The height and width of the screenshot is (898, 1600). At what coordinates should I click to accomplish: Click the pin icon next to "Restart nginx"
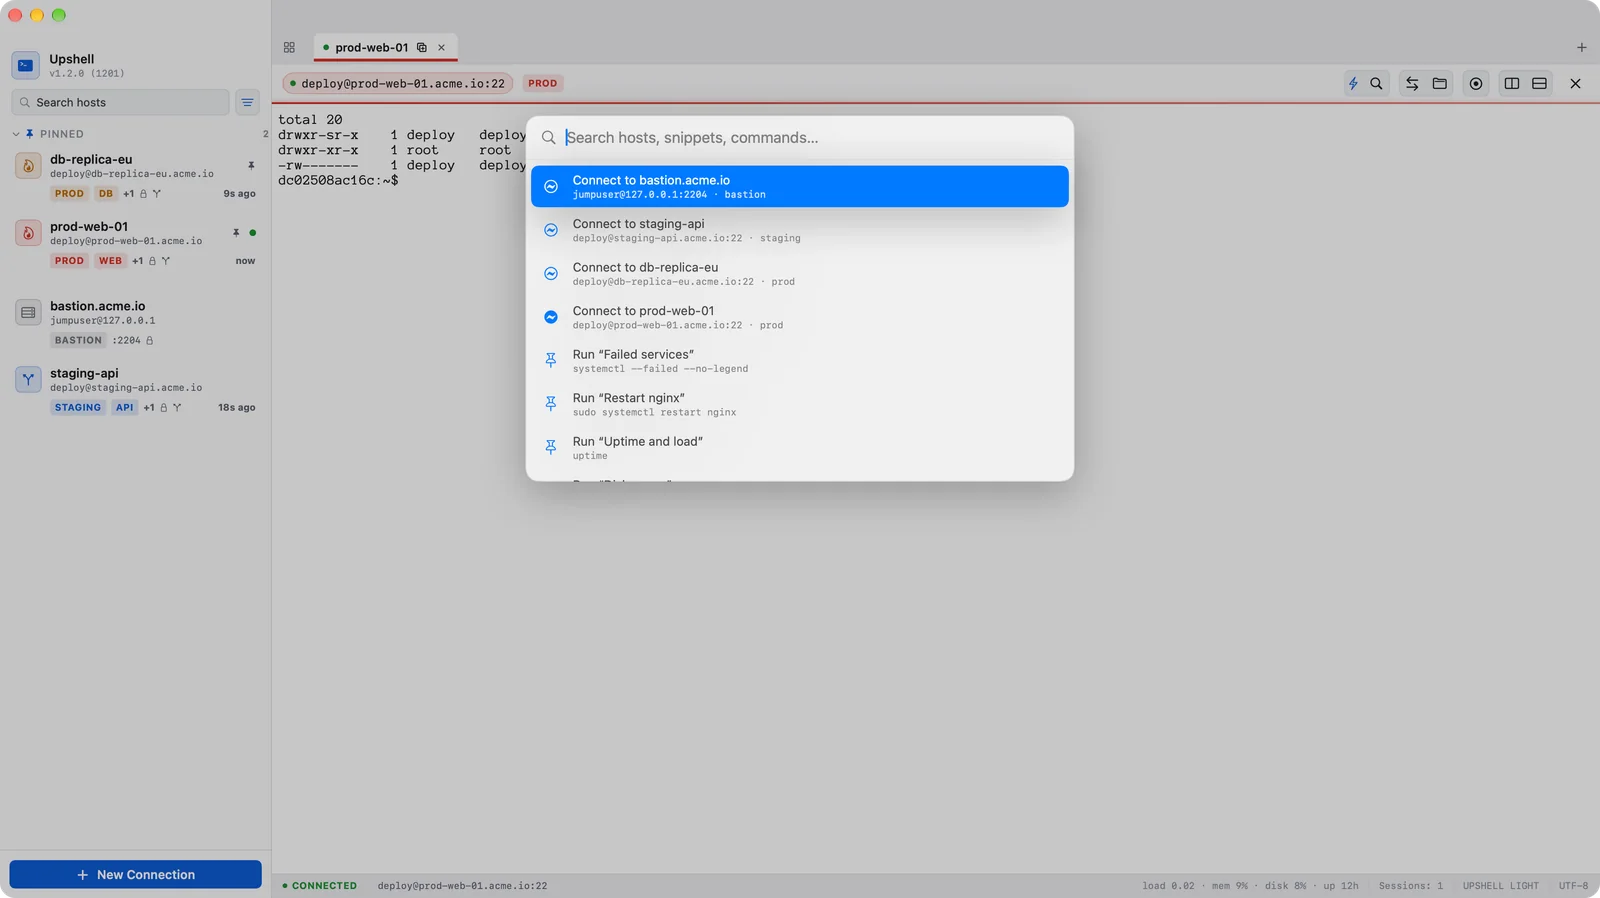pyautogui.click(x=551, y=404)
